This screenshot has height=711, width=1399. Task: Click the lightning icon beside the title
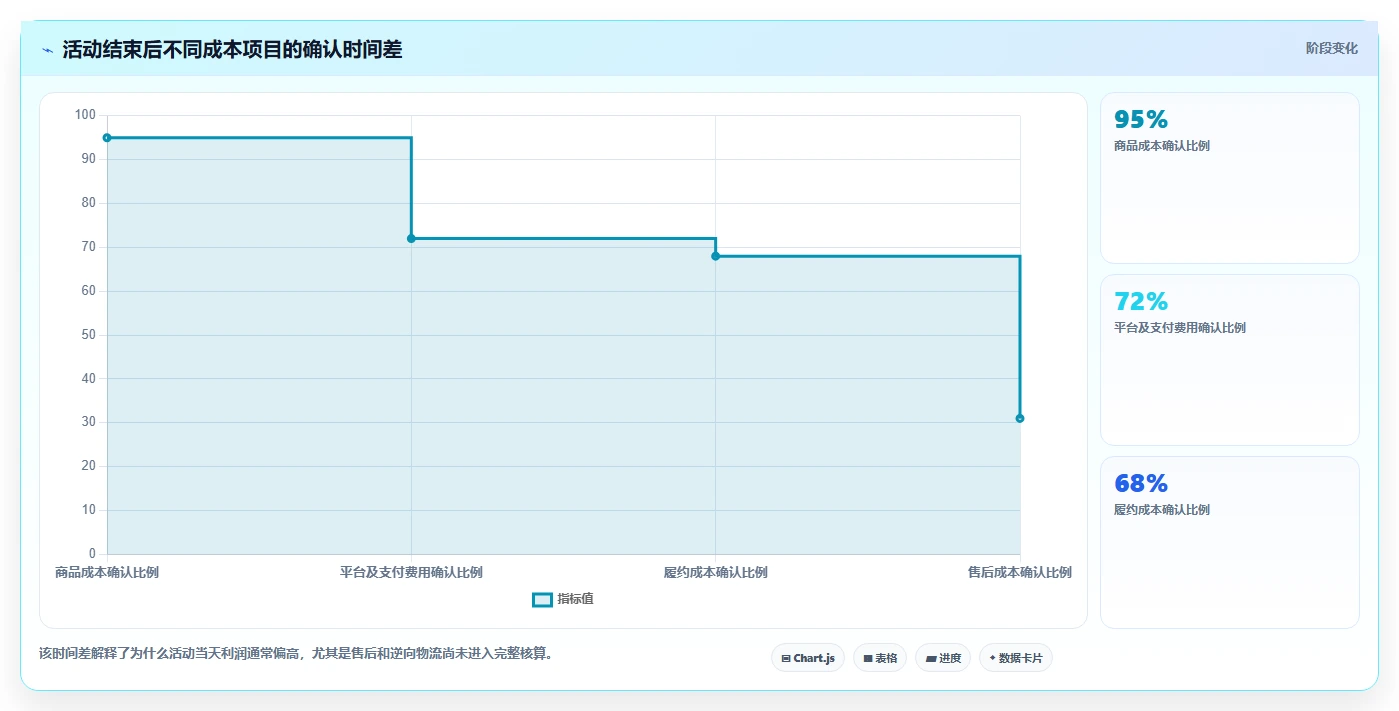pos(47,50)
